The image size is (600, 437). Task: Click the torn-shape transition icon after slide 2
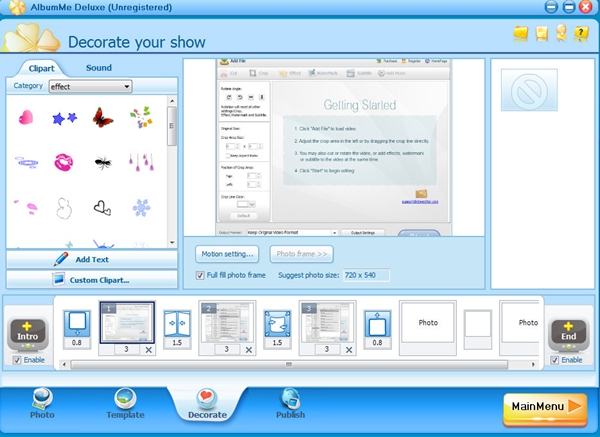click(x=277, y=324)
